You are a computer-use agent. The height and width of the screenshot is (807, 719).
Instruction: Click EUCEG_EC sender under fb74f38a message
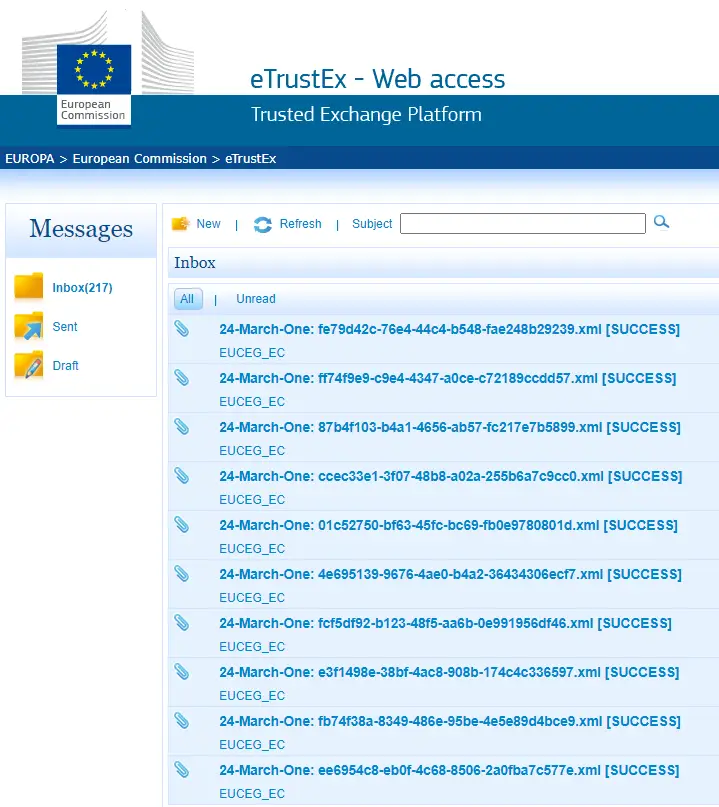point(252,745)
